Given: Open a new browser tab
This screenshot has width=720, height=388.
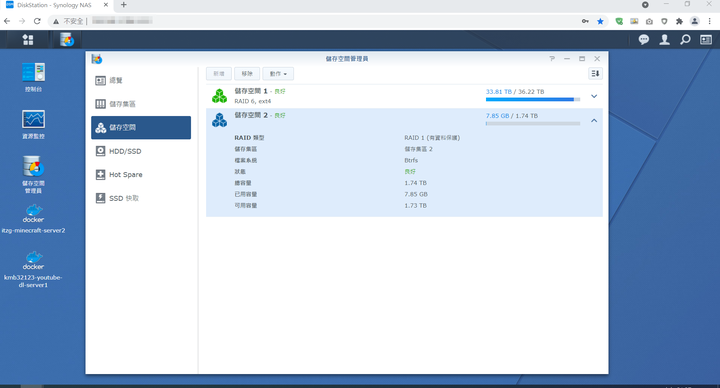Looking at the screenshot, I should click(124, 5).
